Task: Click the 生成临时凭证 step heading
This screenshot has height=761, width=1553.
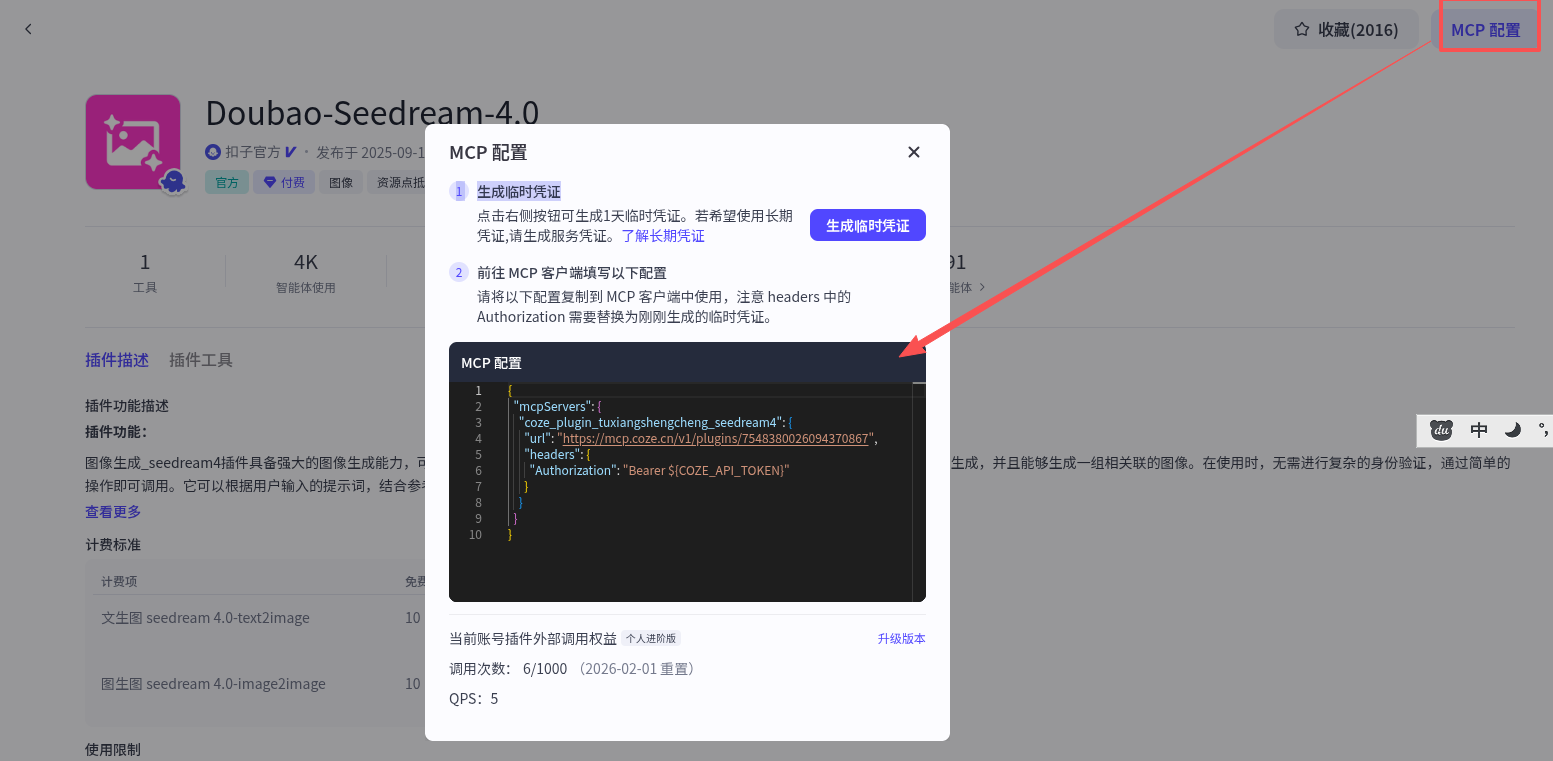Action: (x=519, y=191)
